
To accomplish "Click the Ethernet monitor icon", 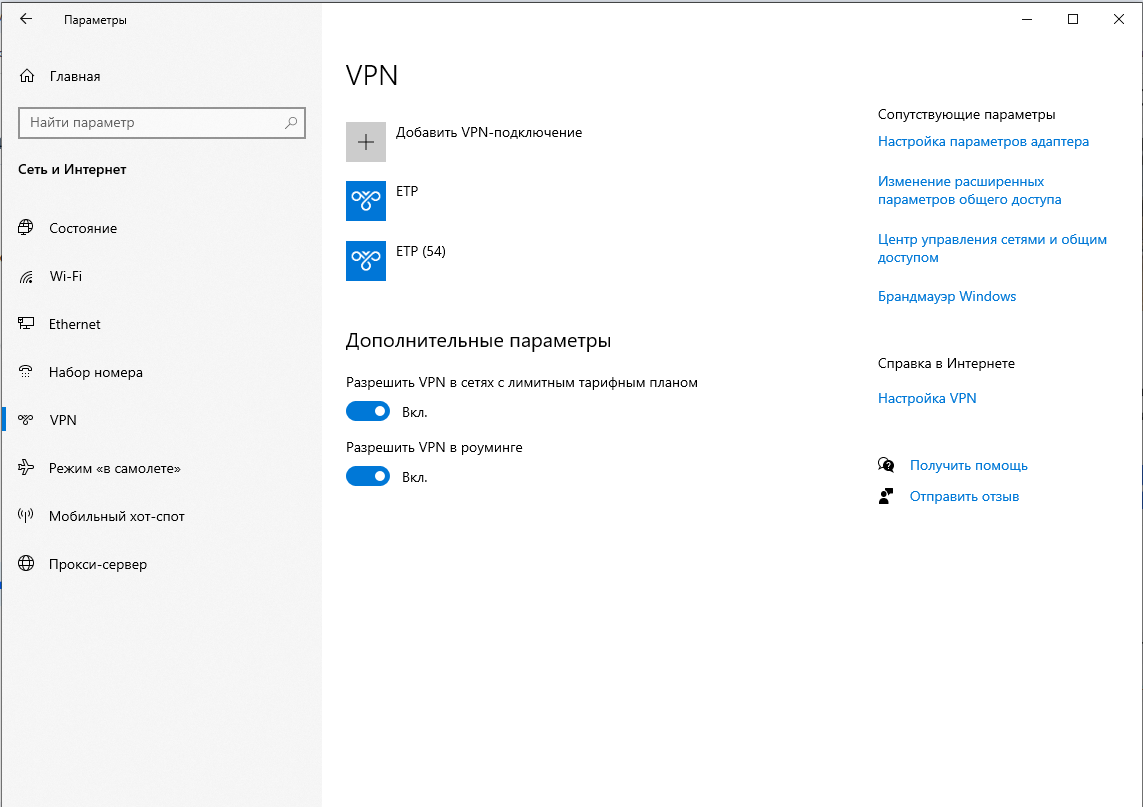I will pos(26,324).
